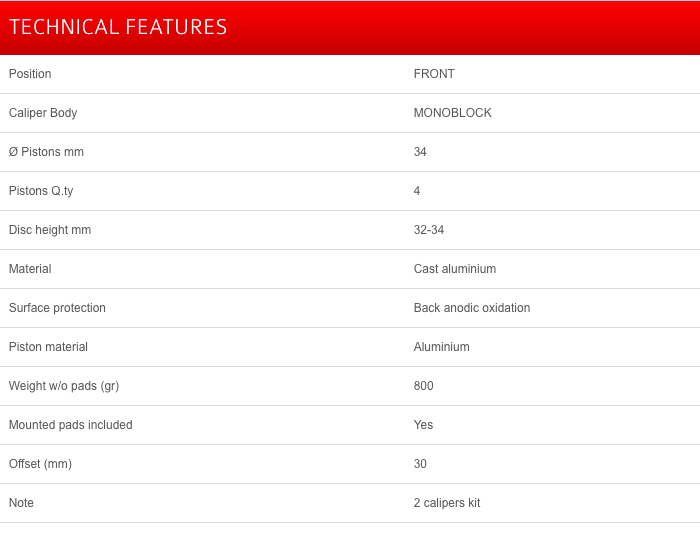Click the piston diameter value 34

(x=420, y=152)
